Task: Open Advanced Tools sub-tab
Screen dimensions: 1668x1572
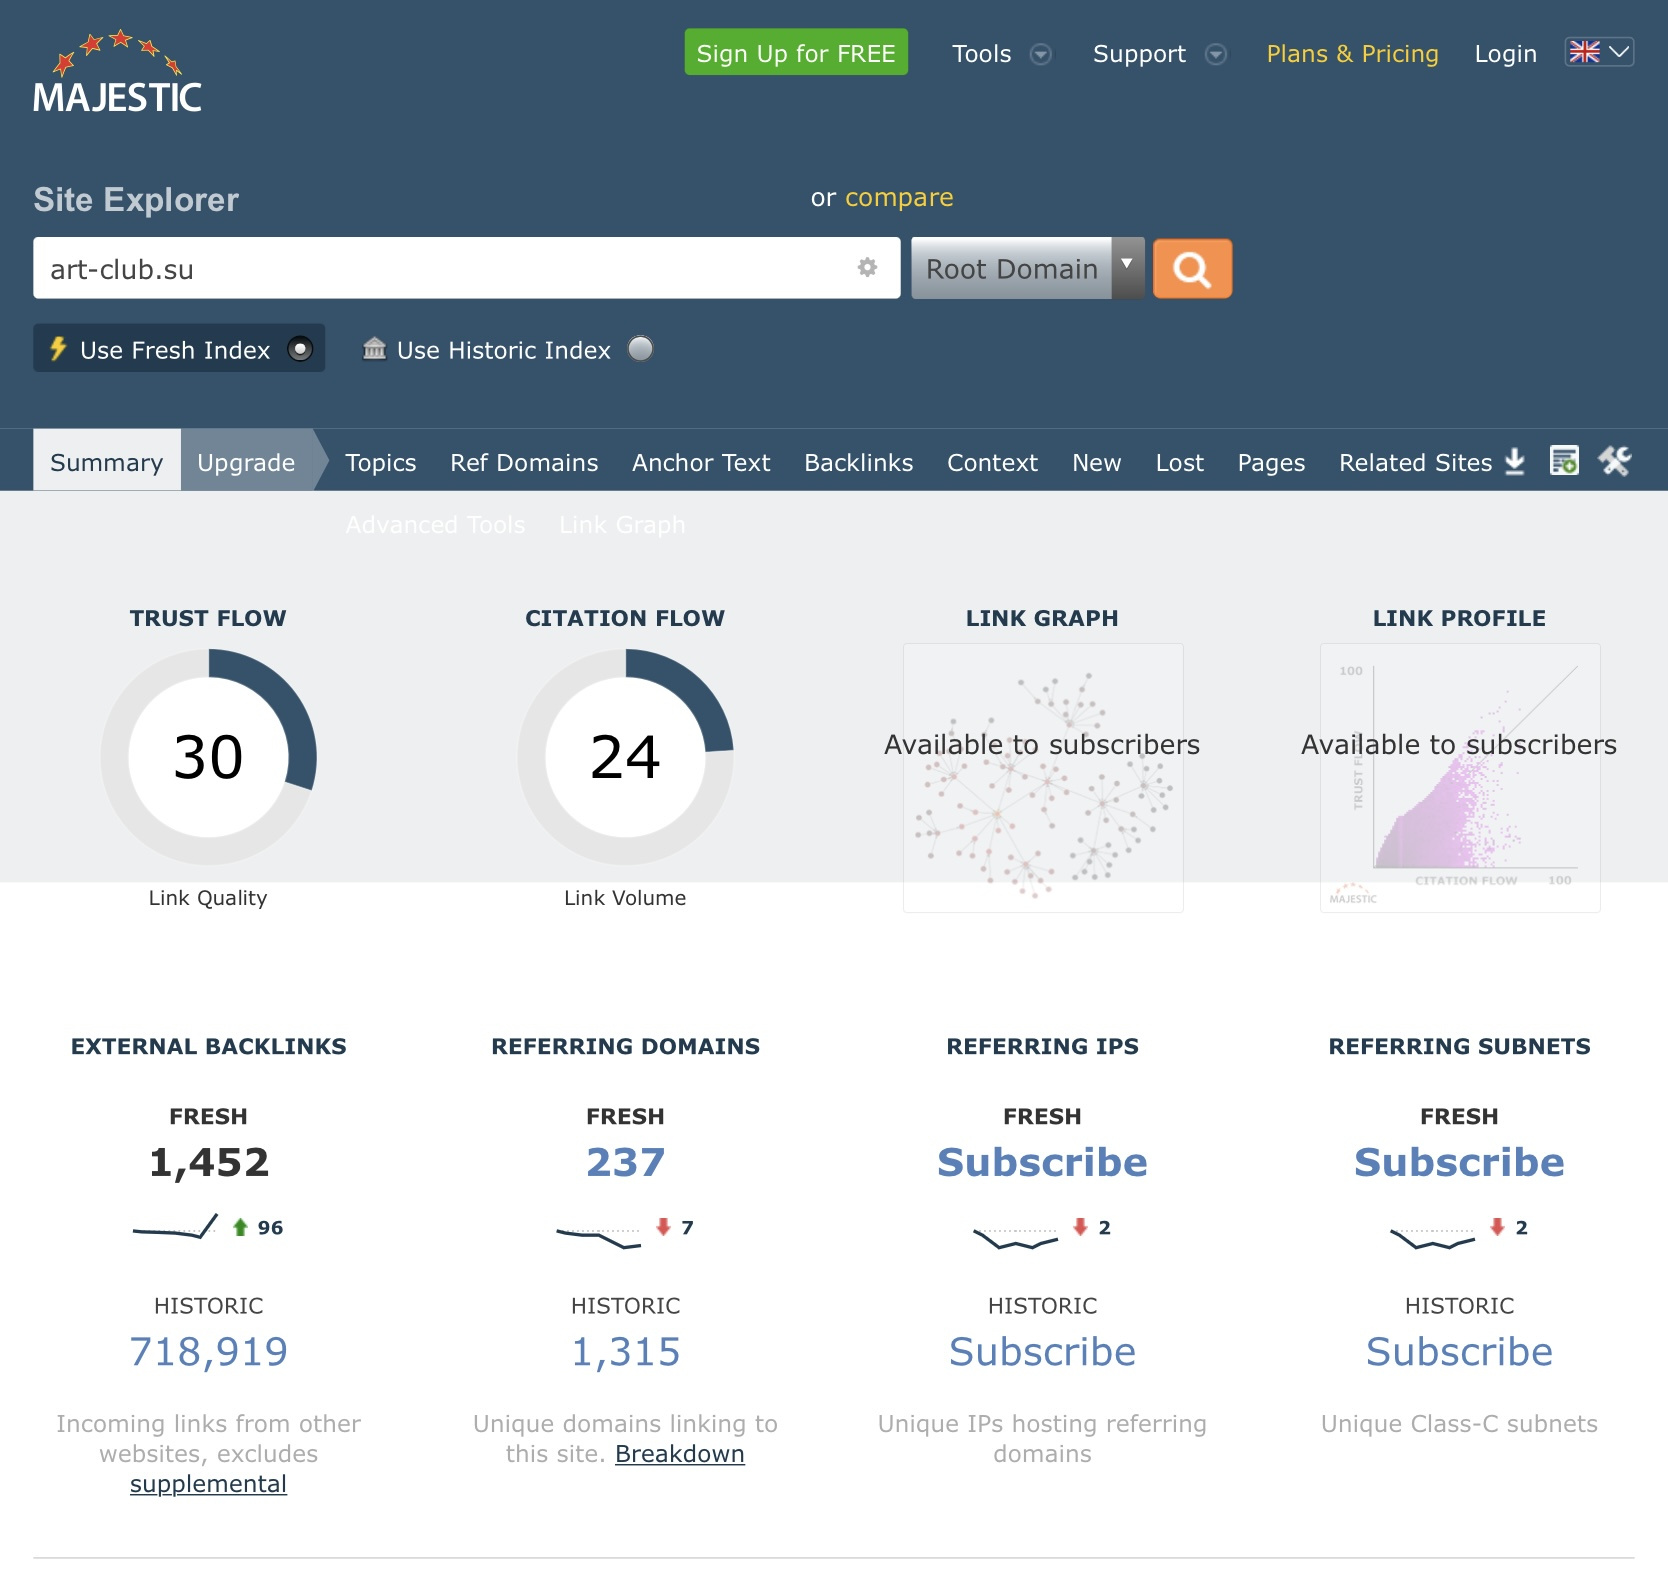Action: [435, 524]
